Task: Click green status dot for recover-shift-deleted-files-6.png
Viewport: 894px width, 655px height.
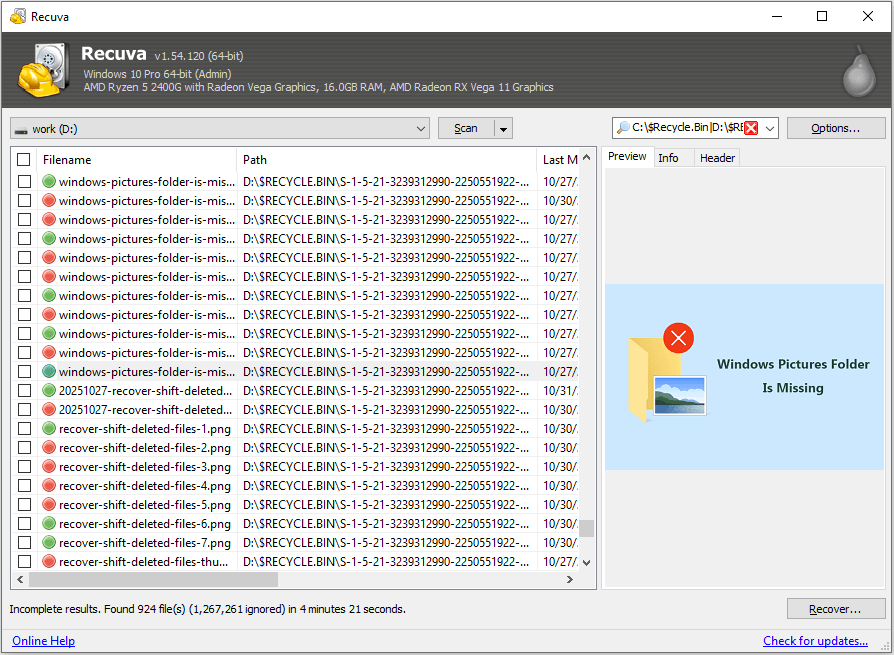Action: point(49,523)
